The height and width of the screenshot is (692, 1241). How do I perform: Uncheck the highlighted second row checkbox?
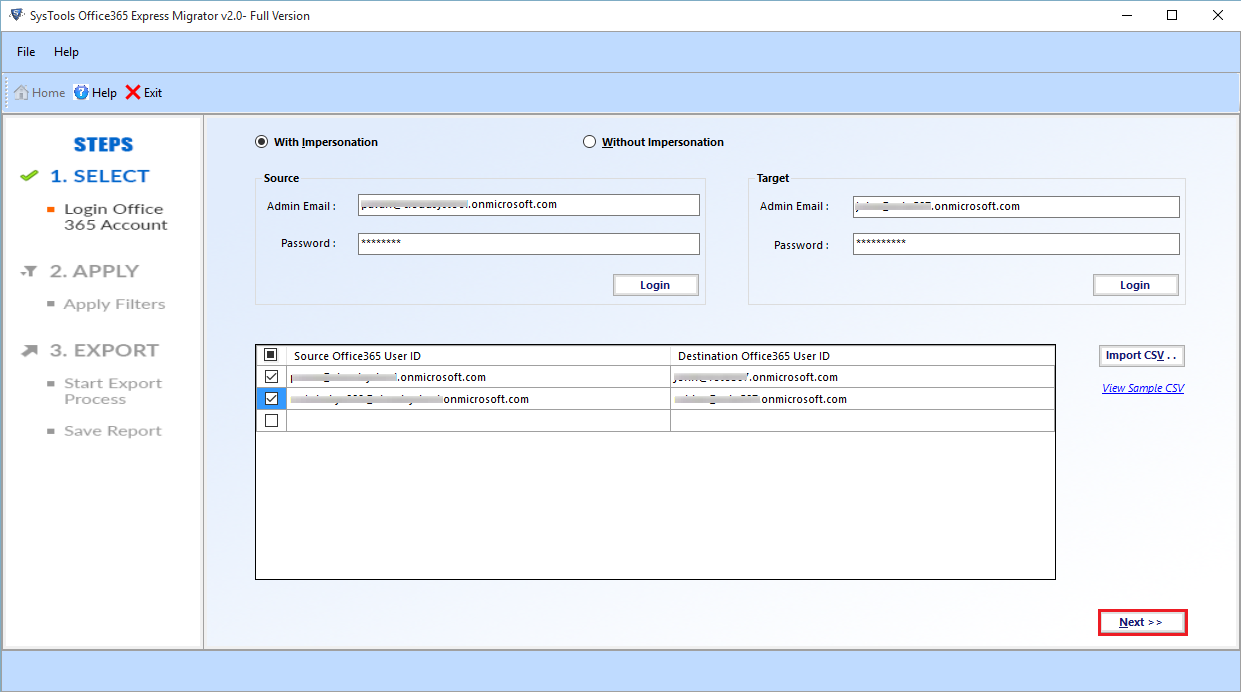271,399
